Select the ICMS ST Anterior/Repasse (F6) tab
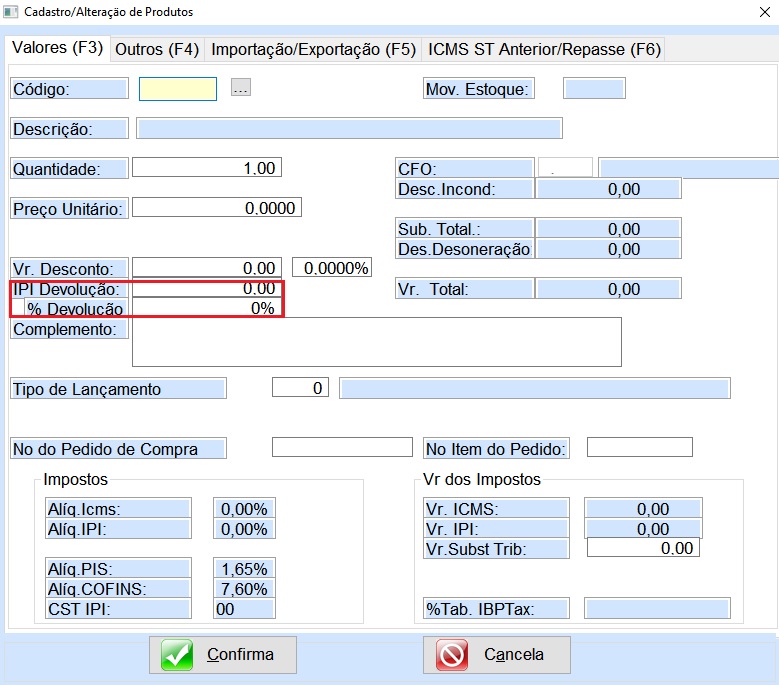Image resolution: width=779 pixels, height=685 pixels. [x=543, y=49]
